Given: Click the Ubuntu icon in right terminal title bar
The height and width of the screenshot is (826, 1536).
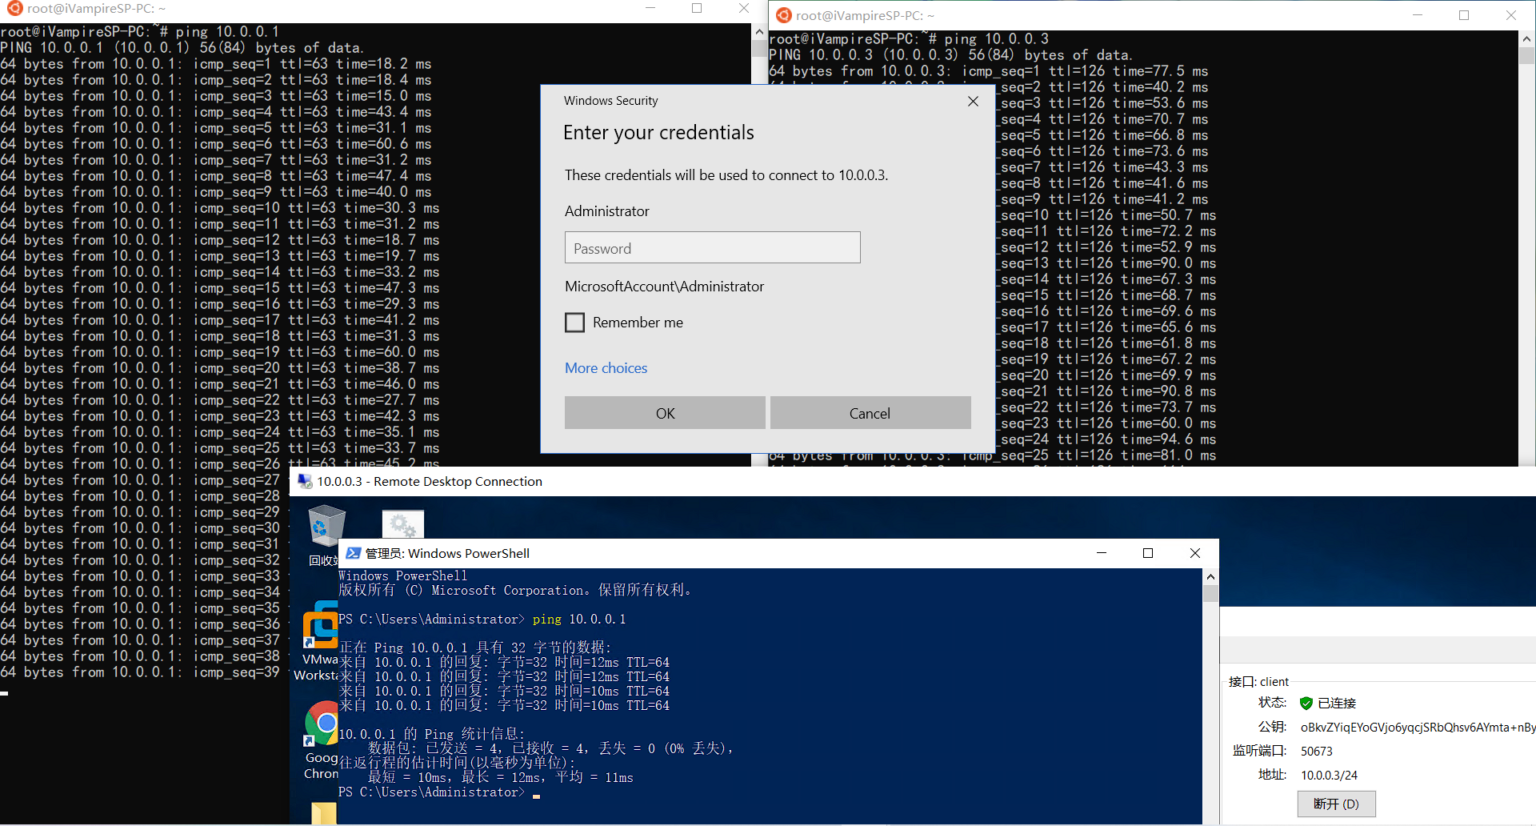Looking at the screenshot, I should pos(784,15).
